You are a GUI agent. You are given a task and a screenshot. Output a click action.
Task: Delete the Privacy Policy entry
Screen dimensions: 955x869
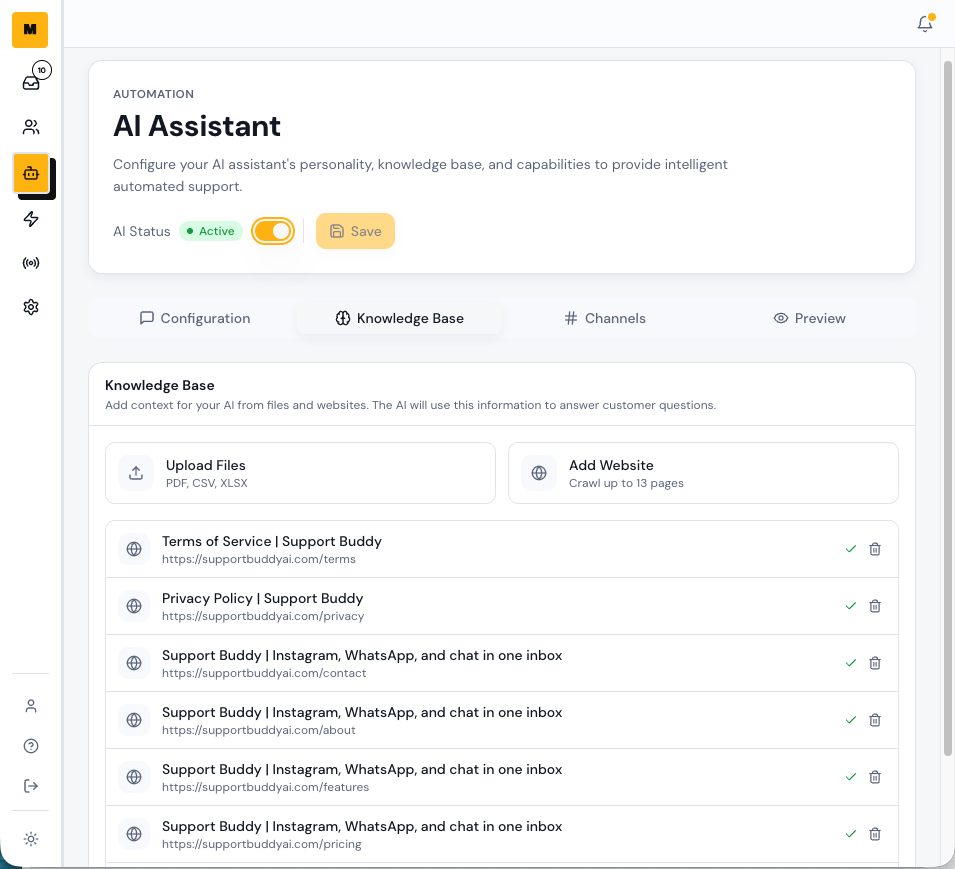tap(875, 606)
